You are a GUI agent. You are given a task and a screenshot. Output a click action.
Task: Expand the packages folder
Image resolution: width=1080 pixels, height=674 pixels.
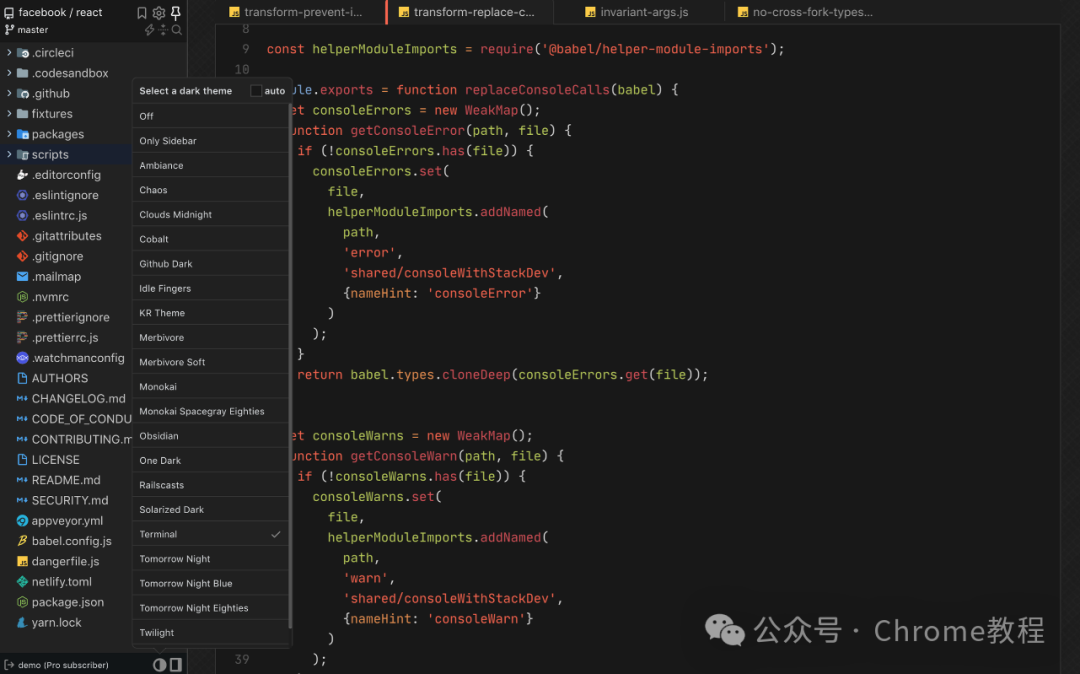click(9, 134)
